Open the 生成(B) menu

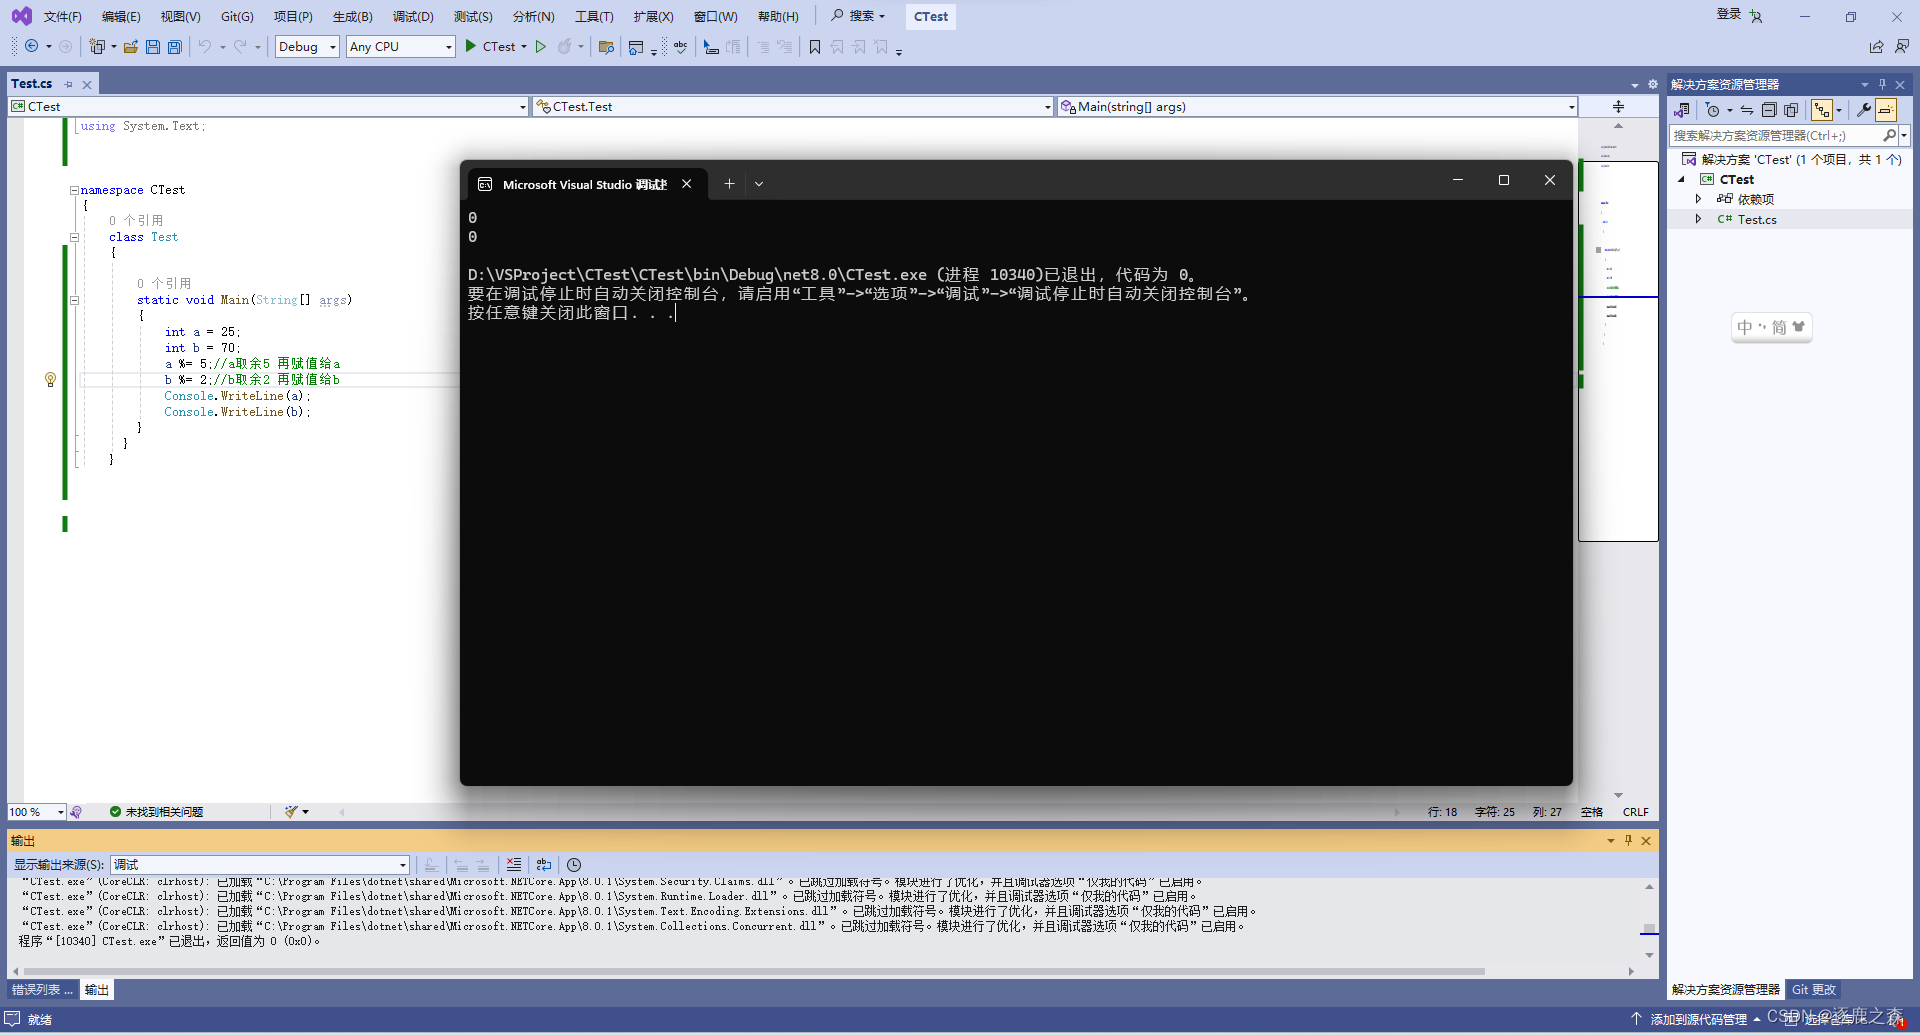[352, 17]
